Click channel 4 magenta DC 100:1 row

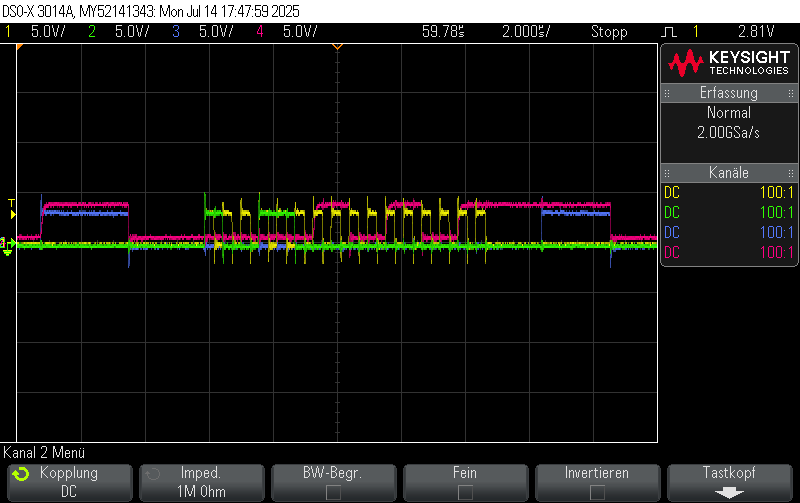click(729, 252)
